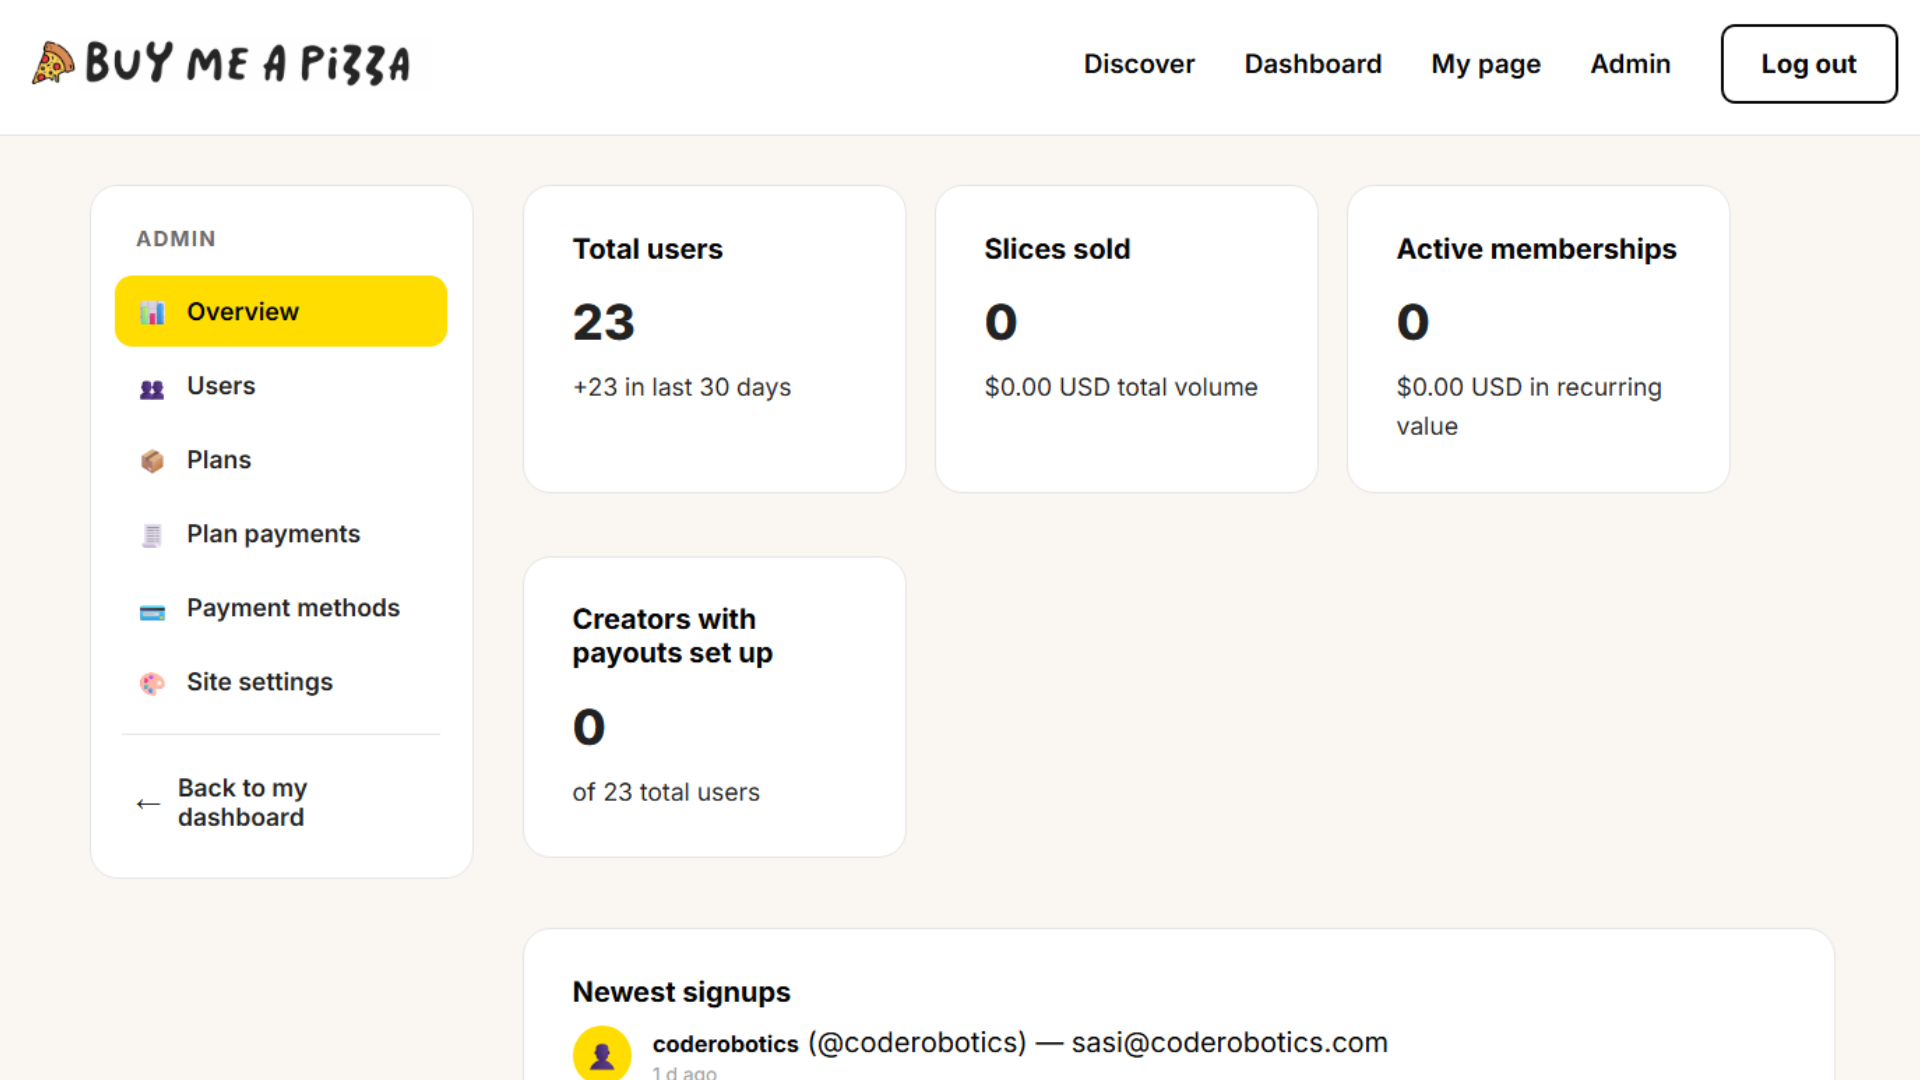Click the back arrow icon beside dashboard link
Viewport: 1920px width, 1080px height.
pyautogui.click(x=148, y=803)
